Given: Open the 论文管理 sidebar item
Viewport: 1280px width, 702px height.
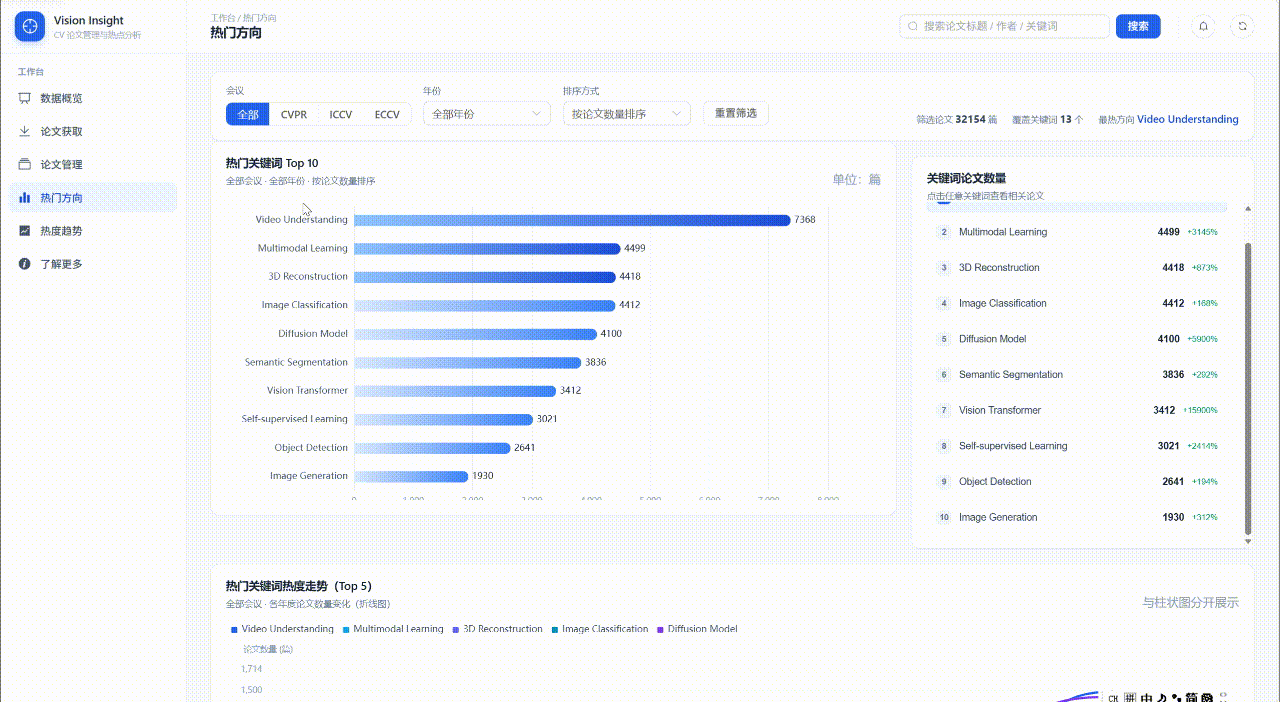Looking at the screenshot, I should (x=93, y=165).
